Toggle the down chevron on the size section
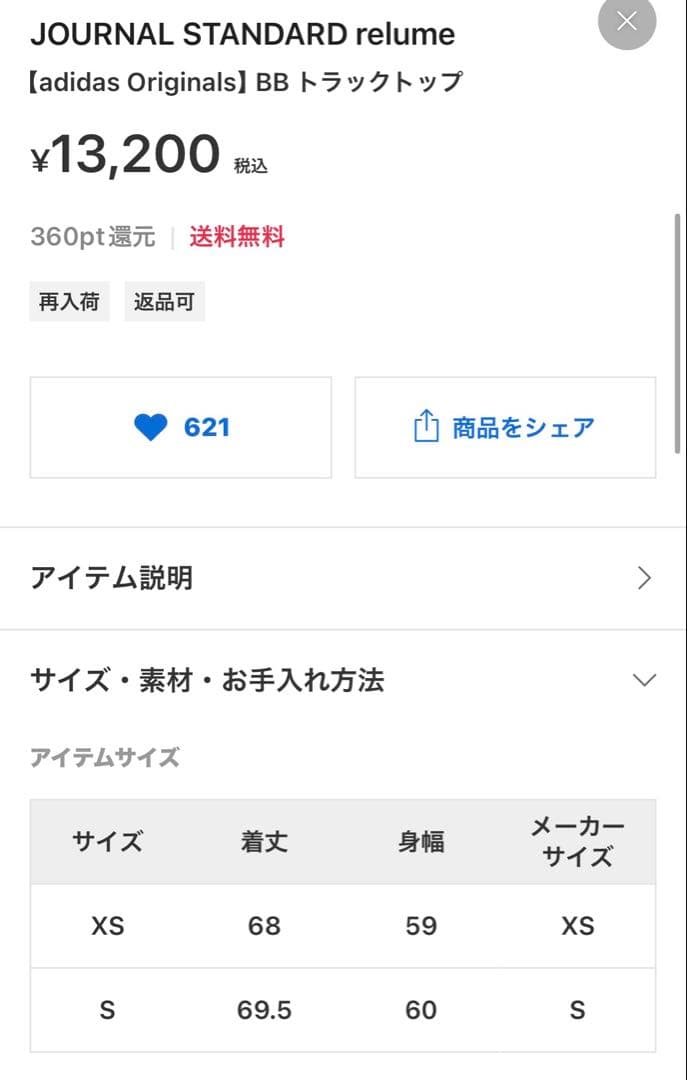Screen dimensions: 687x1080 point(644,679)
